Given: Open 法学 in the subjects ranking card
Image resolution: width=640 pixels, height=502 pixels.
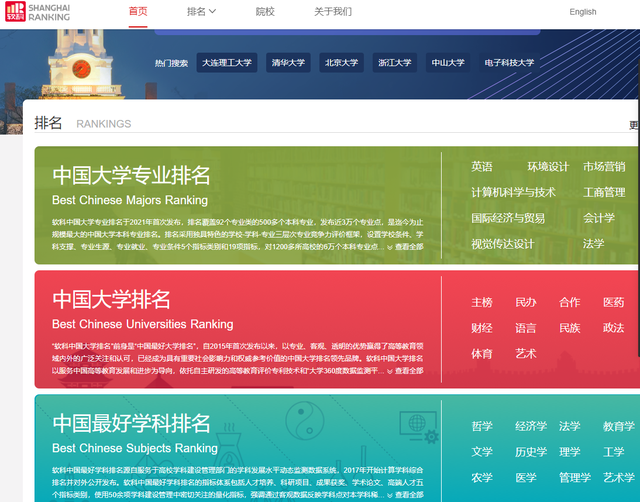Looking at the screenshot, I should click(x=570, y=426).
